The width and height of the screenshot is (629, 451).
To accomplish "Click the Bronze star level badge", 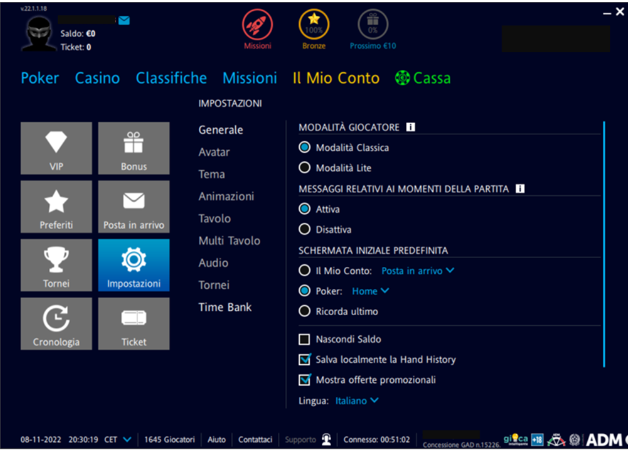I will (x=314, y=25).
